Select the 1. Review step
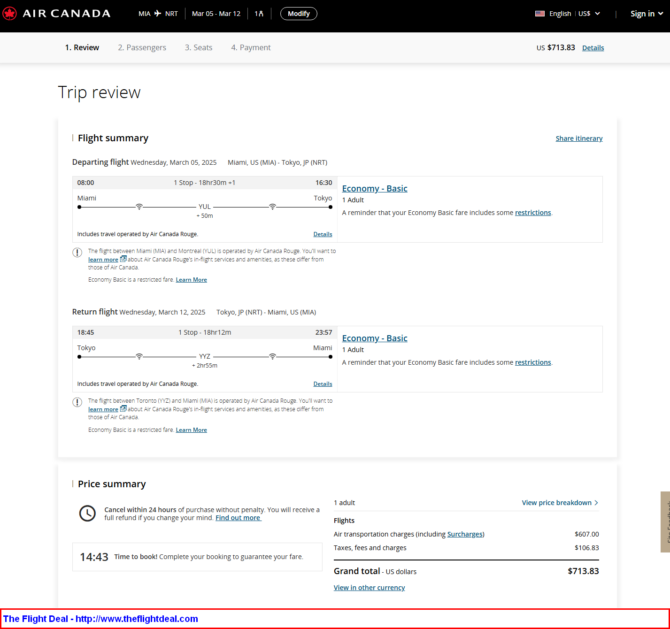This screenshot has height=629, width=670. pos(82,47)
